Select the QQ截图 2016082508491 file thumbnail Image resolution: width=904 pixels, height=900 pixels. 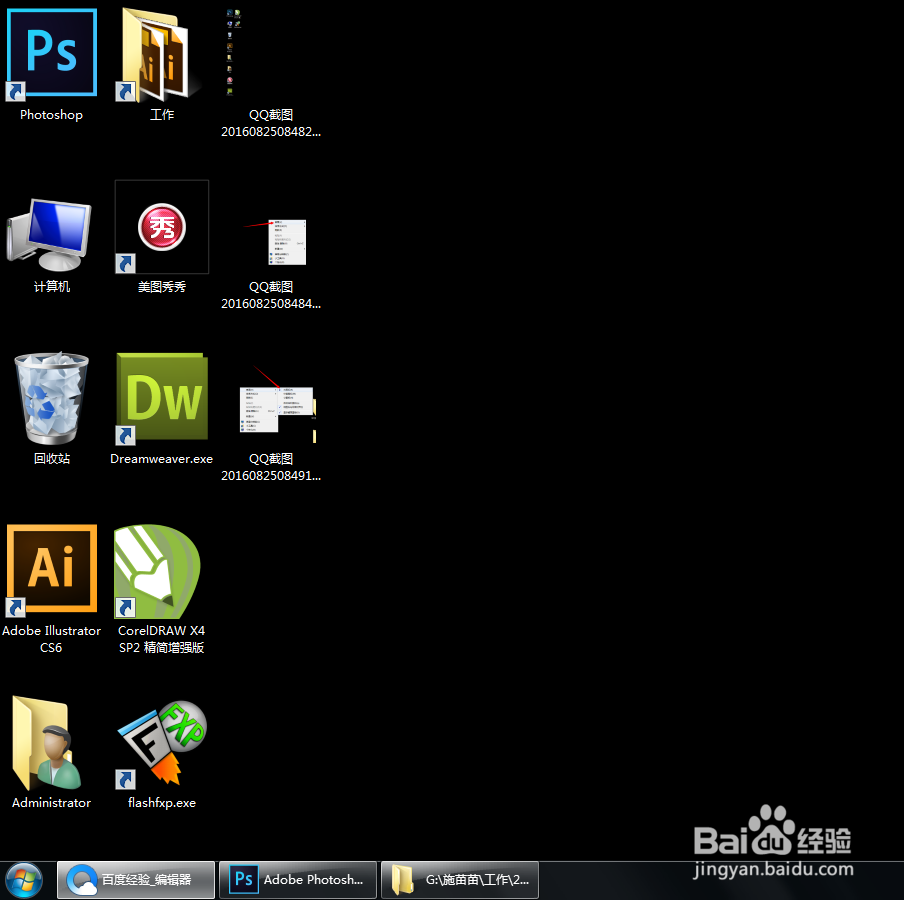pos(278,405)
